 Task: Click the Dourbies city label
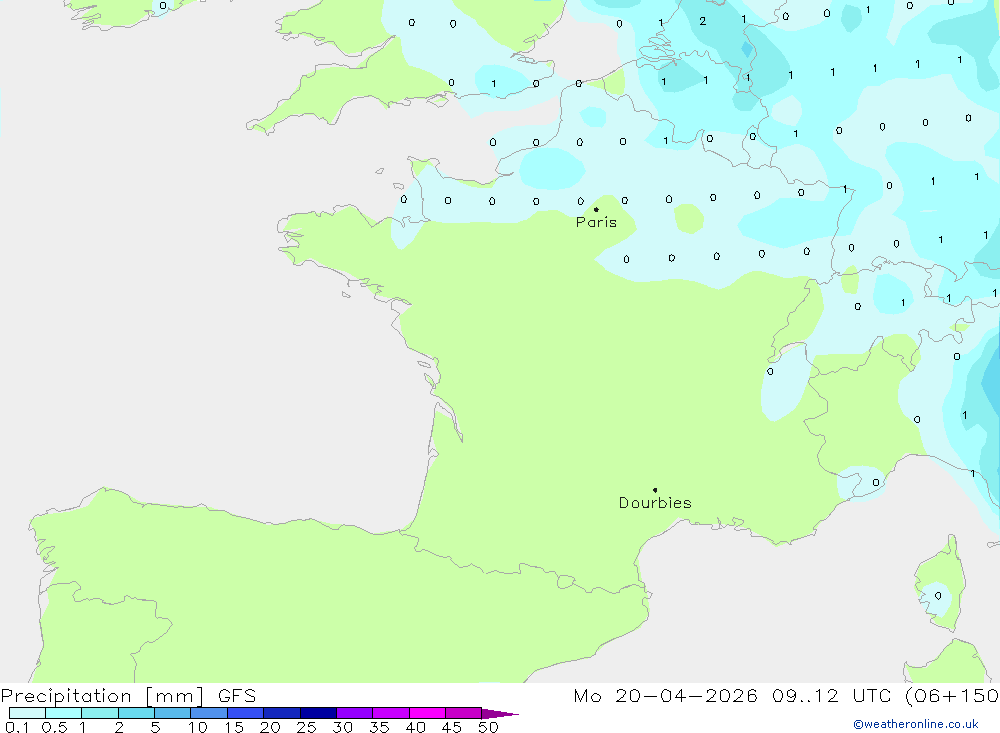(655, 503)
